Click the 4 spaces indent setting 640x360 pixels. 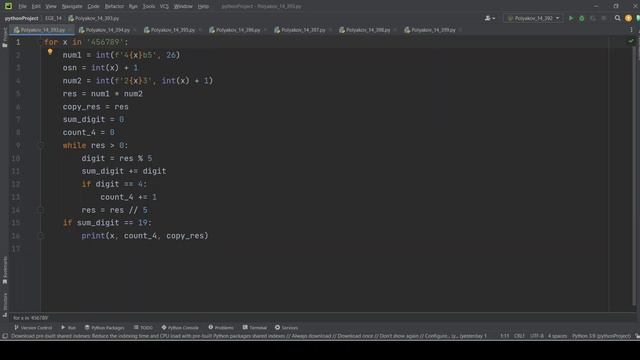point(558,336)
